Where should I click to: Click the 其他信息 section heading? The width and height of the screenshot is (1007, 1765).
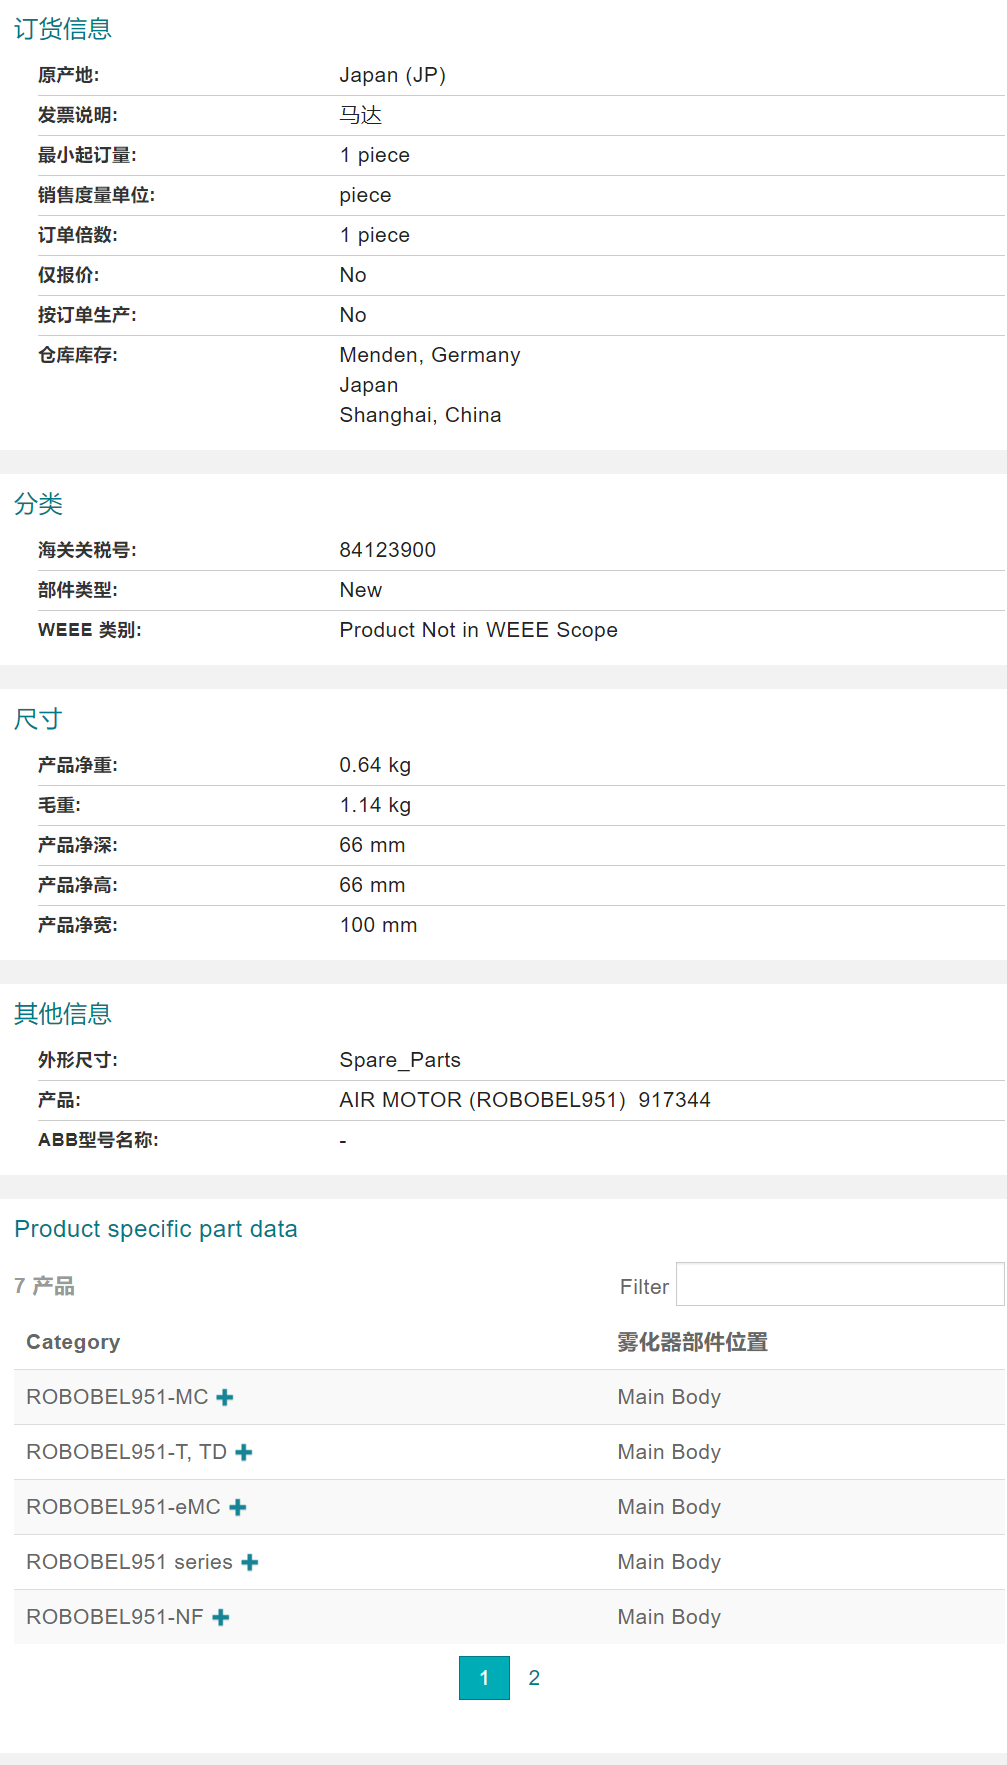63,1014
